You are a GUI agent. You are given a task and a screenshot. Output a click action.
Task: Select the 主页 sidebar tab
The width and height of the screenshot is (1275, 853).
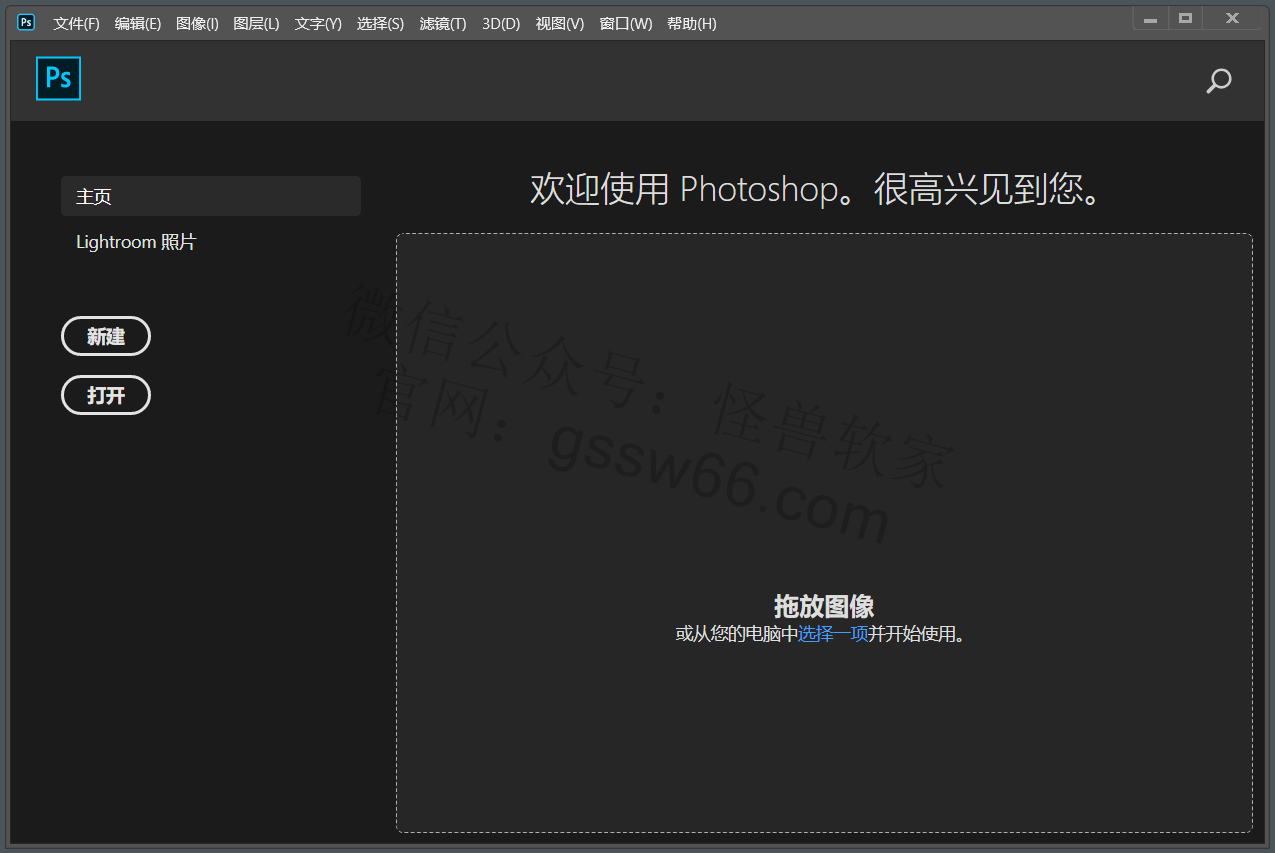210,196
